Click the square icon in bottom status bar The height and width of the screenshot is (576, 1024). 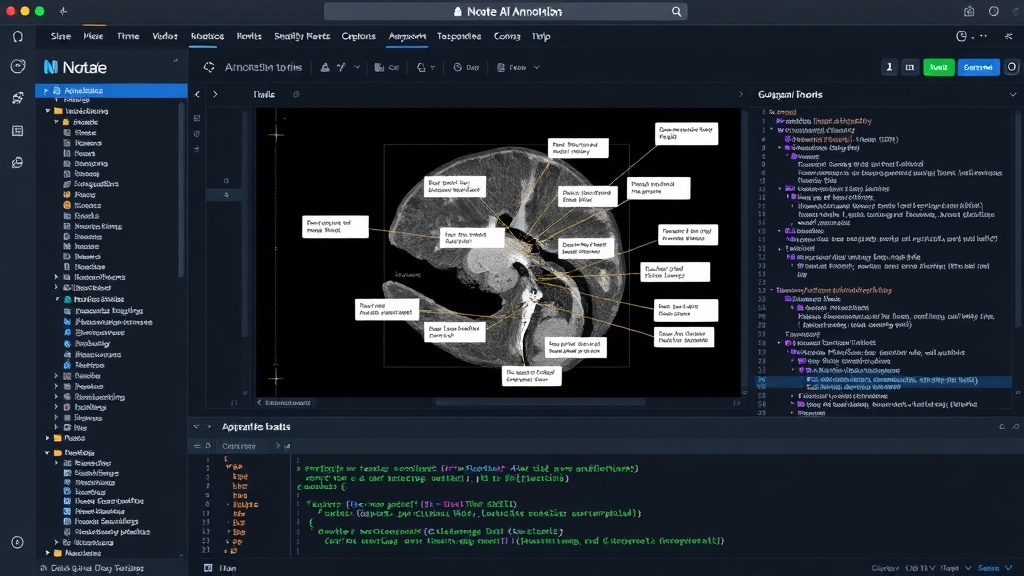tap(208, 568)
